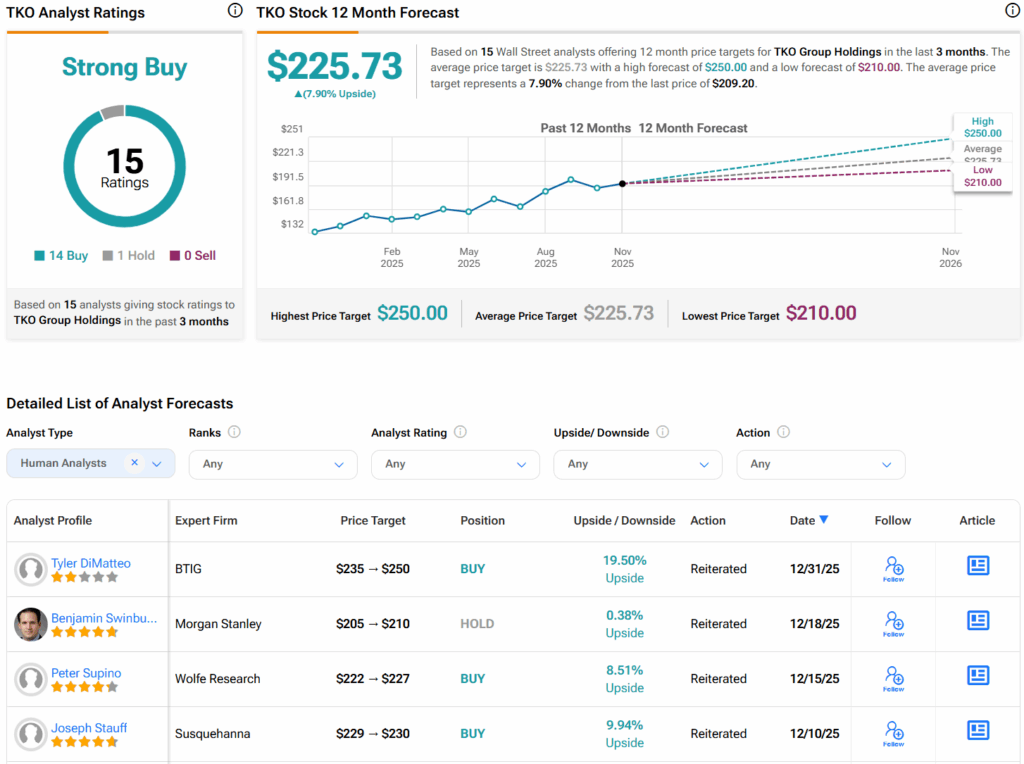Viewport: 1024px width, 764px height.
Task: Click the 14 Buy teal legend swatch
Action: 39,256
